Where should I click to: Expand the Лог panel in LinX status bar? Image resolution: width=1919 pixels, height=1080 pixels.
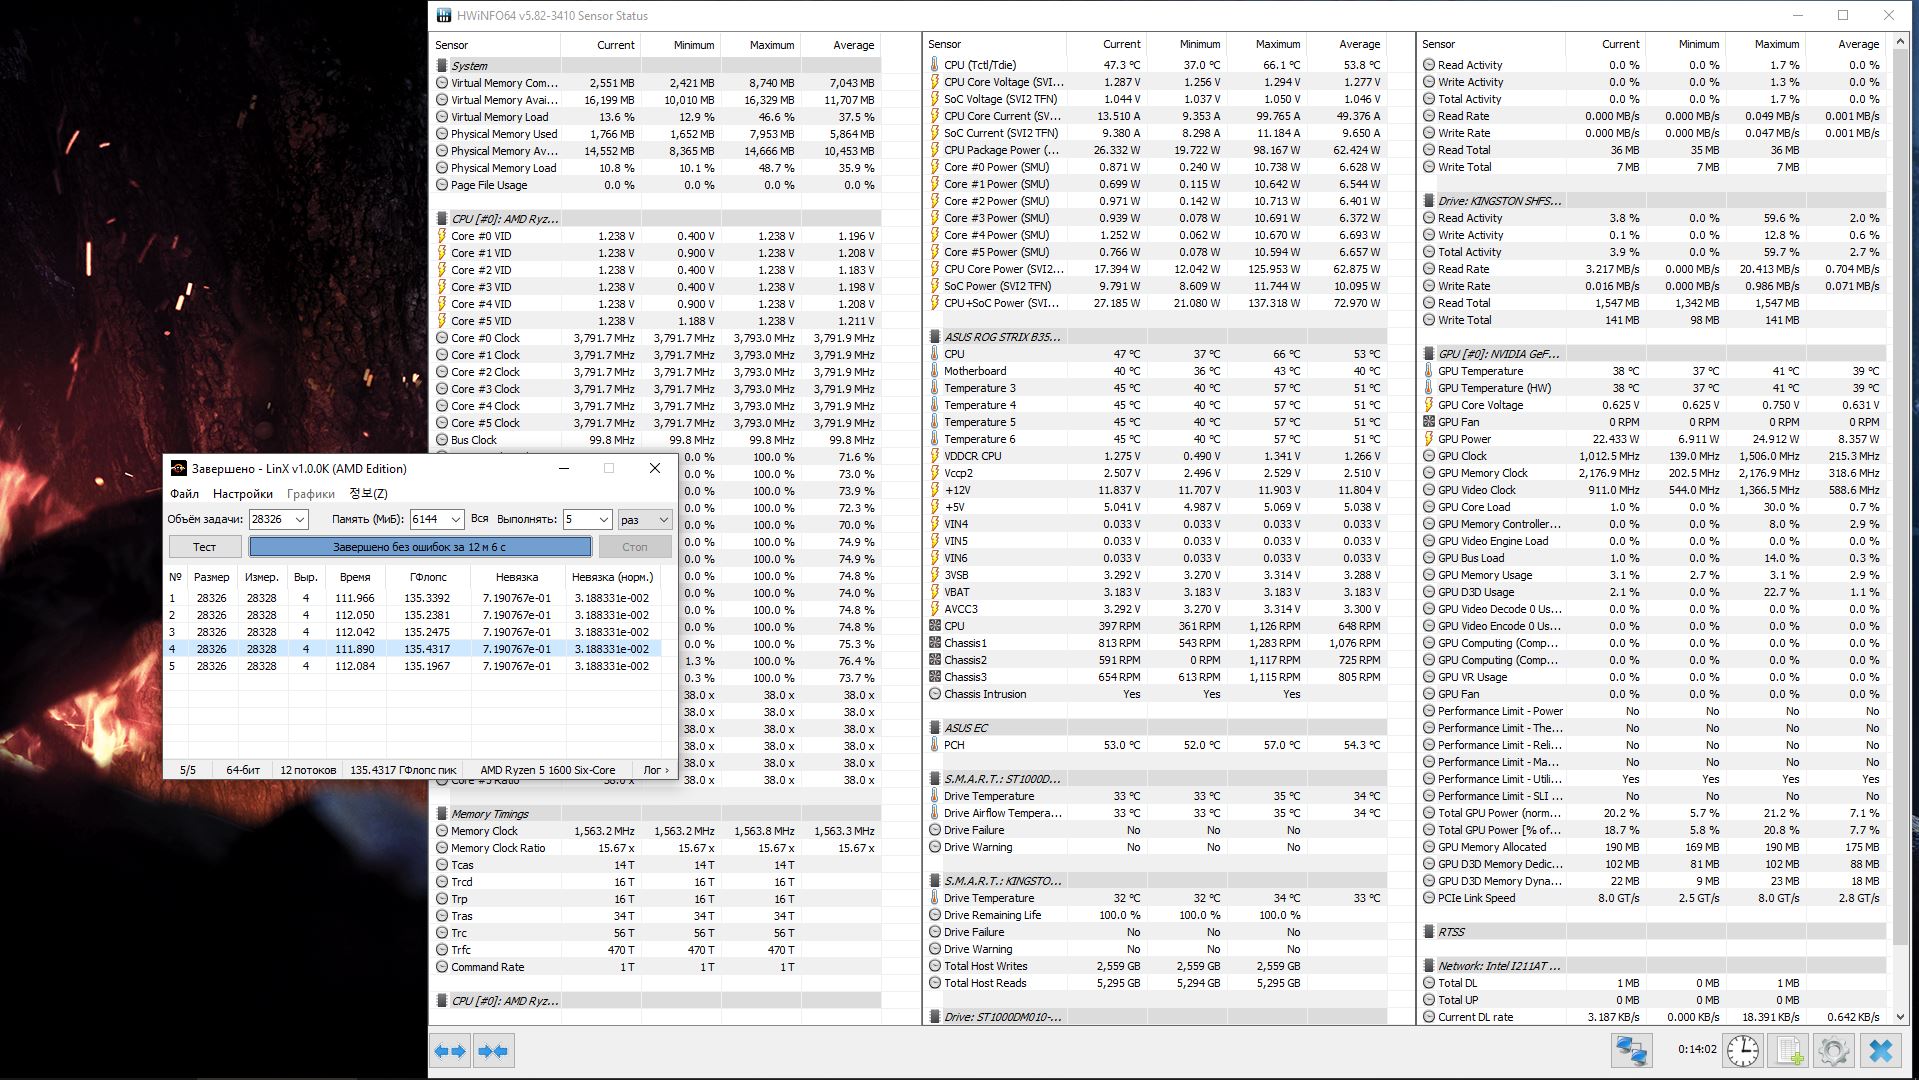pyautogui.click(x=656, y=770)
